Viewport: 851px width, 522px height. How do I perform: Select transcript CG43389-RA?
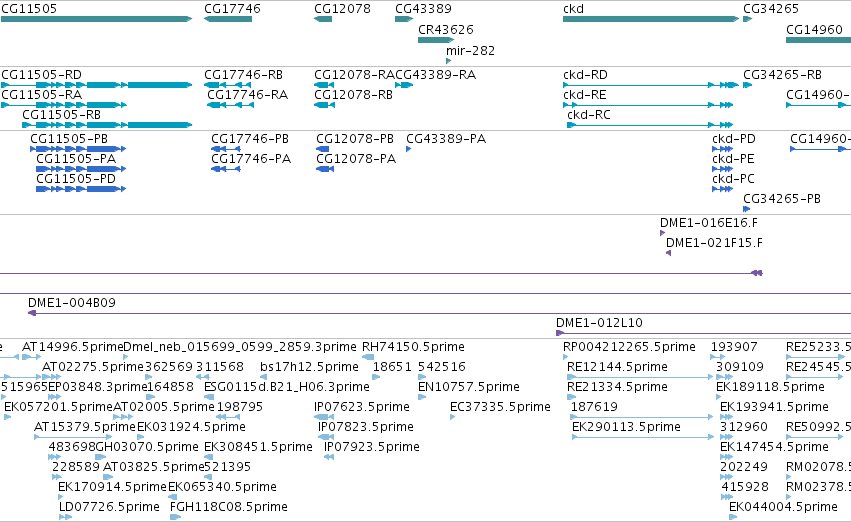click(x=404, y=85)
